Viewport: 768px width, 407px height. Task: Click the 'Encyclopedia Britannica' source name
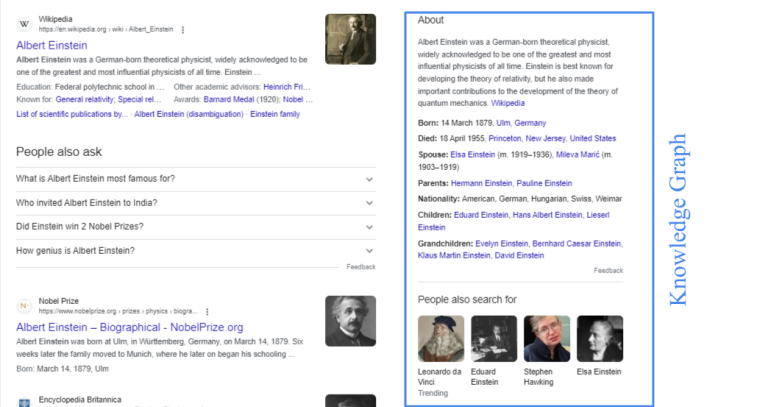pos(80,400)
